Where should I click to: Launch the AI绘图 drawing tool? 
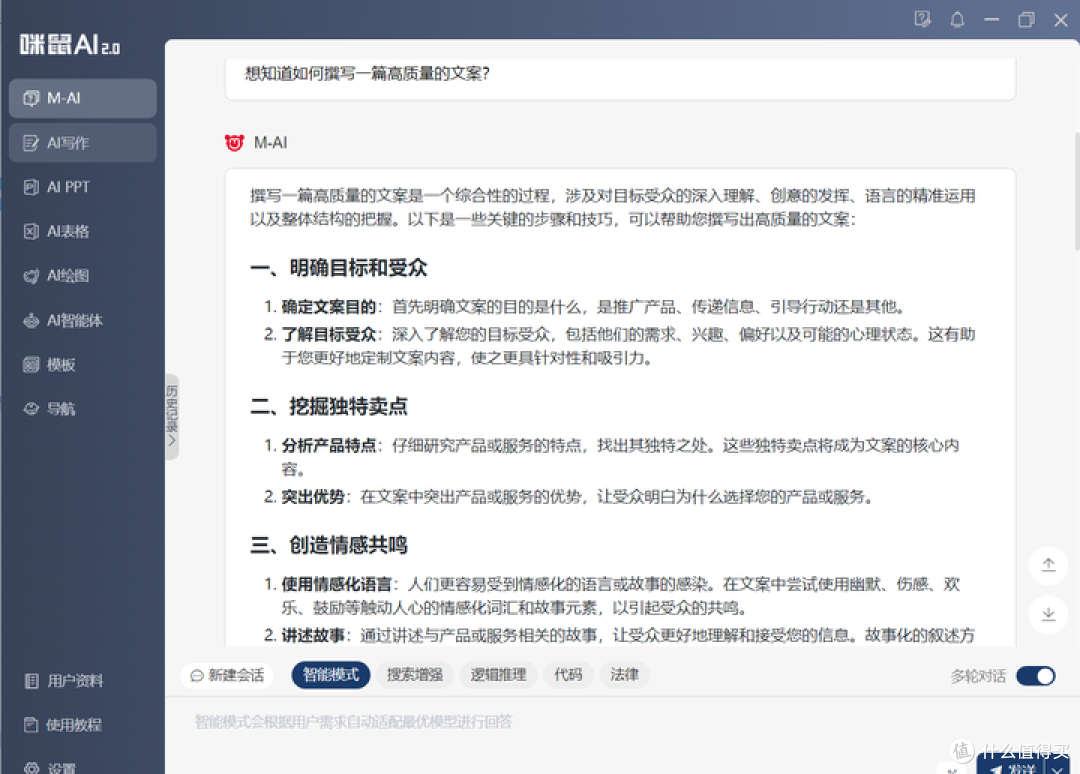(83, 275)
